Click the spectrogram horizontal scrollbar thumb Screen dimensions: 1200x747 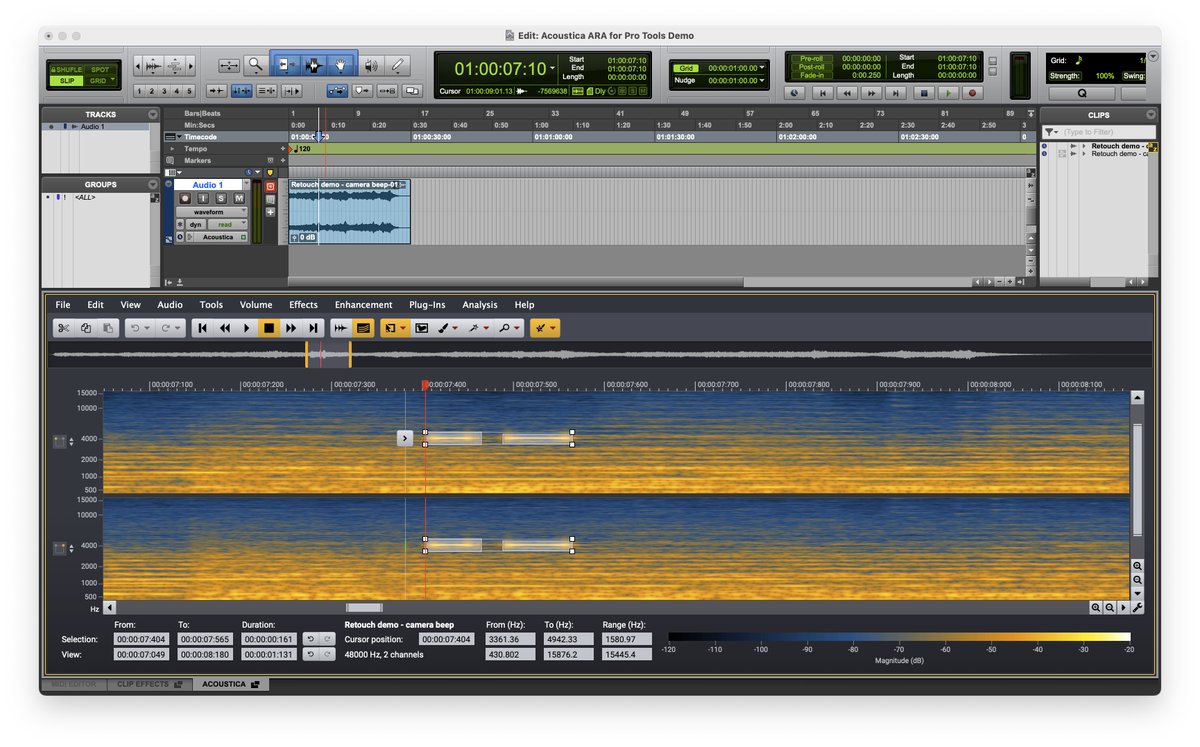[364, 607]
